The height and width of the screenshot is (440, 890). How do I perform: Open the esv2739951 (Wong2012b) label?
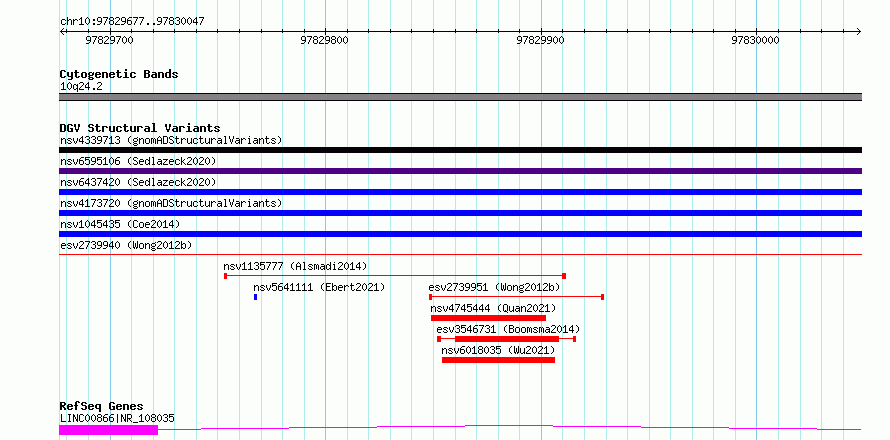click(494, 287)
